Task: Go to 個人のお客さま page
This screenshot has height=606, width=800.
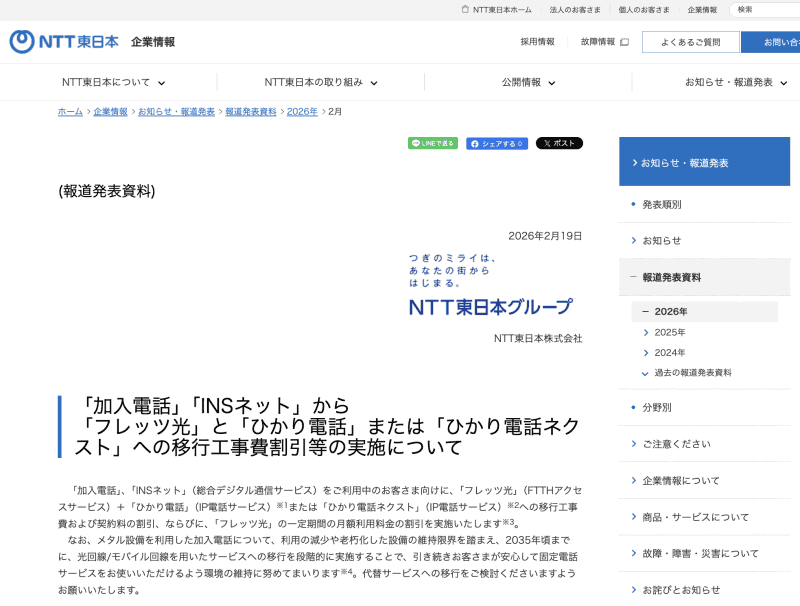Action: tap(644, 10)
